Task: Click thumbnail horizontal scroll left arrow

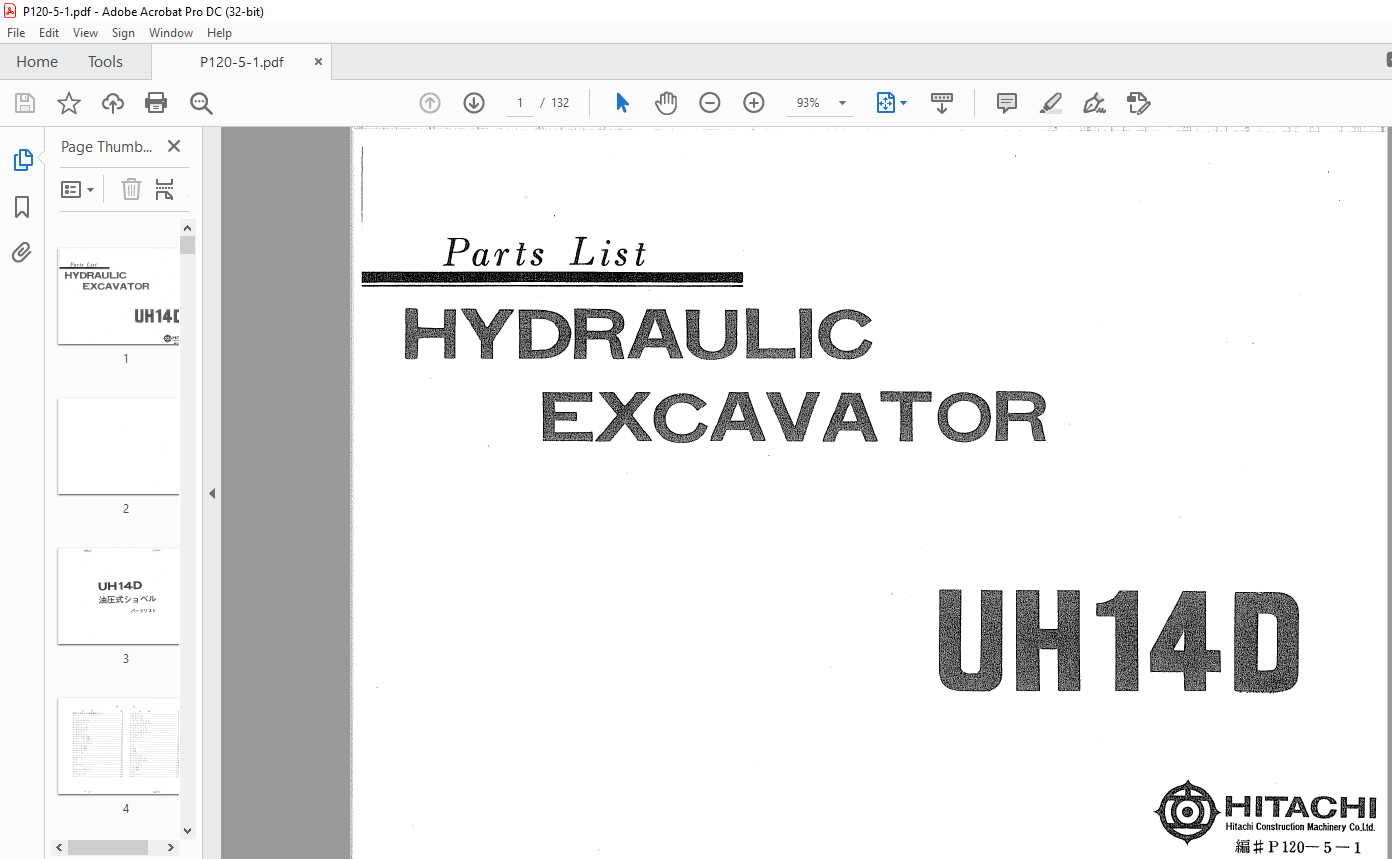Action: [60, 847]
